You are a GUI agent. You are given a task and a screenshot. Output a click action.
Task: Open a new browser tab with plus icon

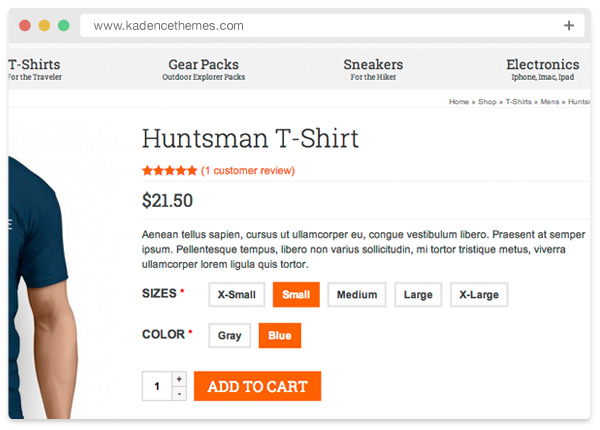(569, 26)
